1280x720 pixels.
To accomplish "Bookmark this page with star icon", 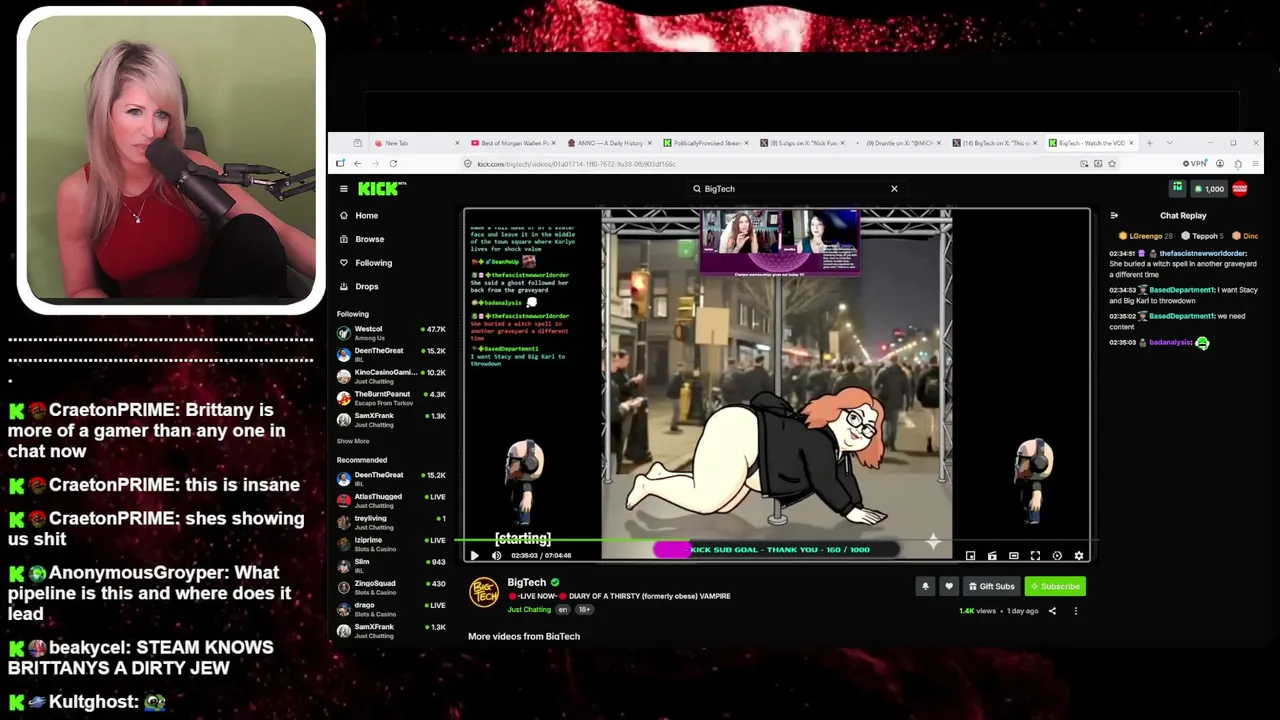I will (x=1112, y=164).
